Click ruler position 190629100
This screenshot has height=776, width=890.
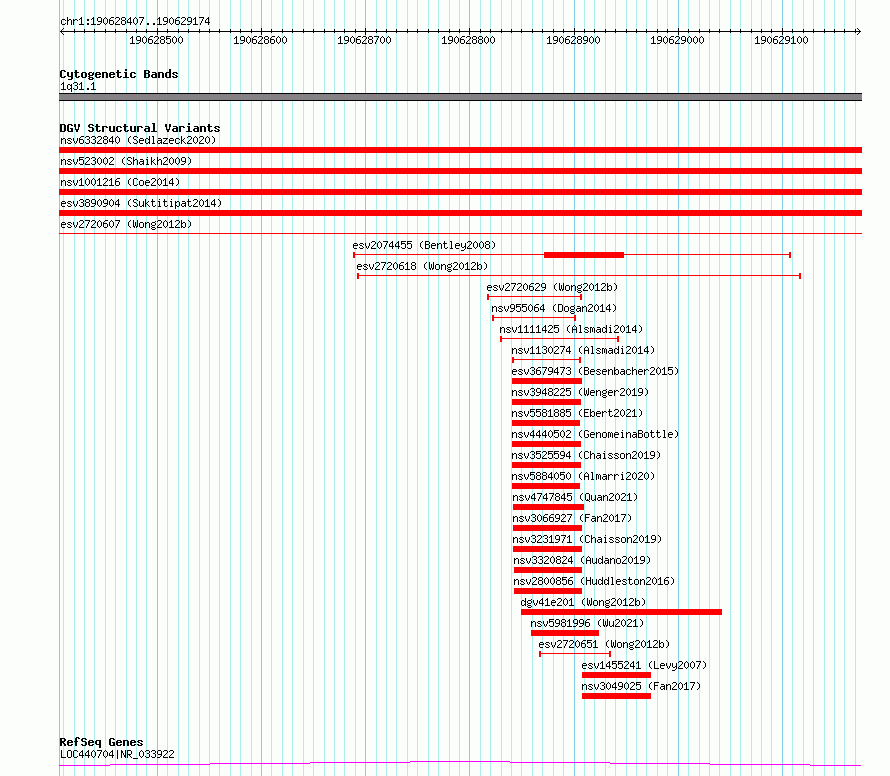(781, 40)
